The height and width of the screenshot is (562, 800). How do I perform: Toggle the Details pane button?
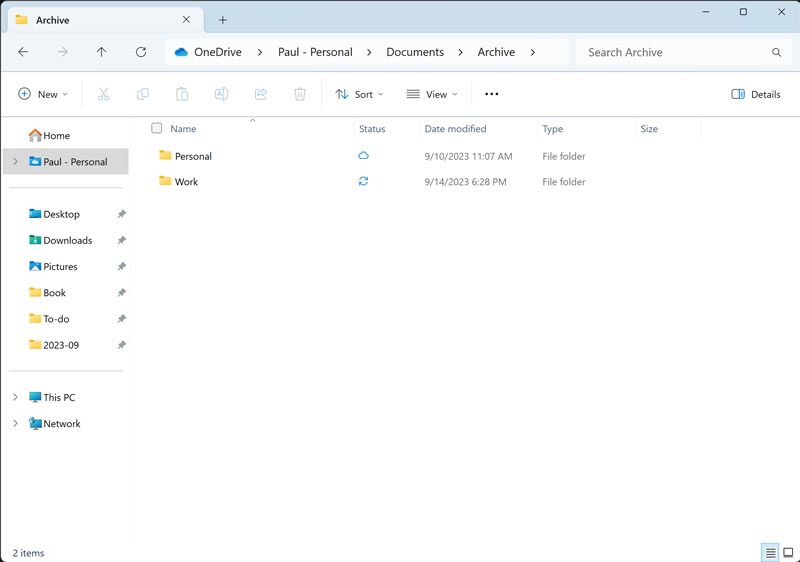(756, 94)
